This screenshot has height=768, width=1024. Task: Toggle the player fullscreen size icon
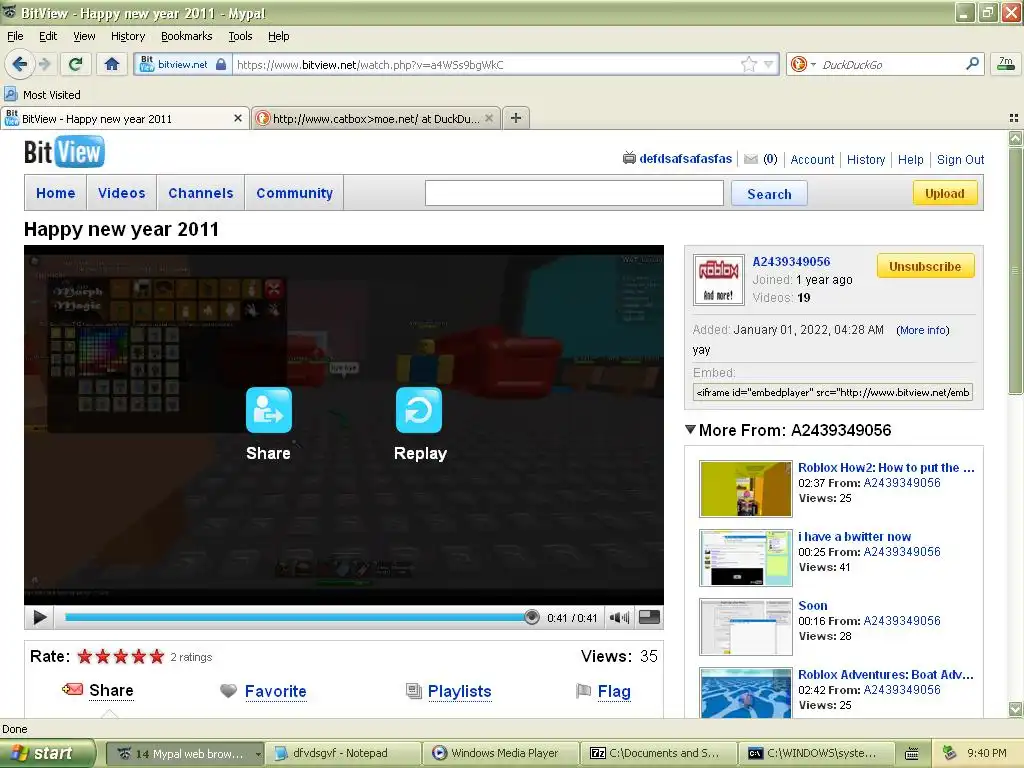point(648,616)
